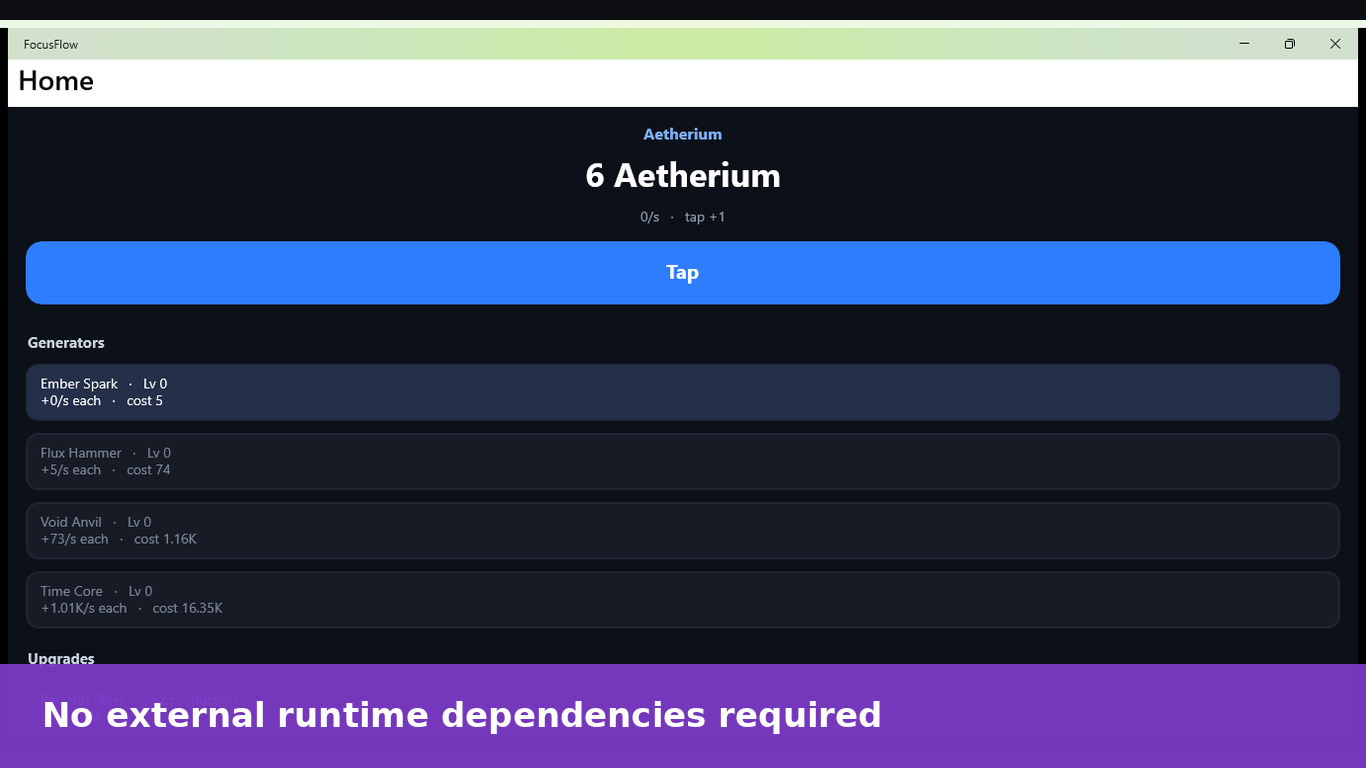Select the Void Anvil generator card
Image resolution: width=1366 pixels, height=768 pixels.
(683, 530)
